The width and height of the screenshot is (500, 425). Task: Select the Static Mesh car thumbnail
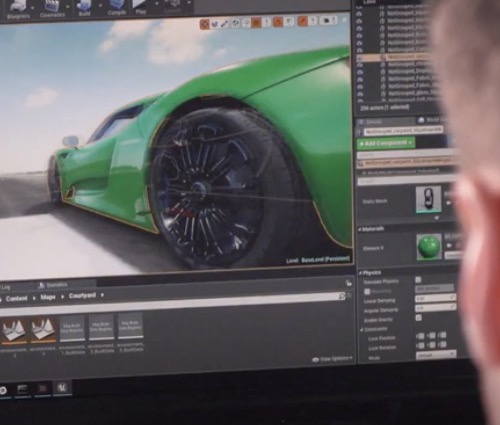(x=429, y=199)
